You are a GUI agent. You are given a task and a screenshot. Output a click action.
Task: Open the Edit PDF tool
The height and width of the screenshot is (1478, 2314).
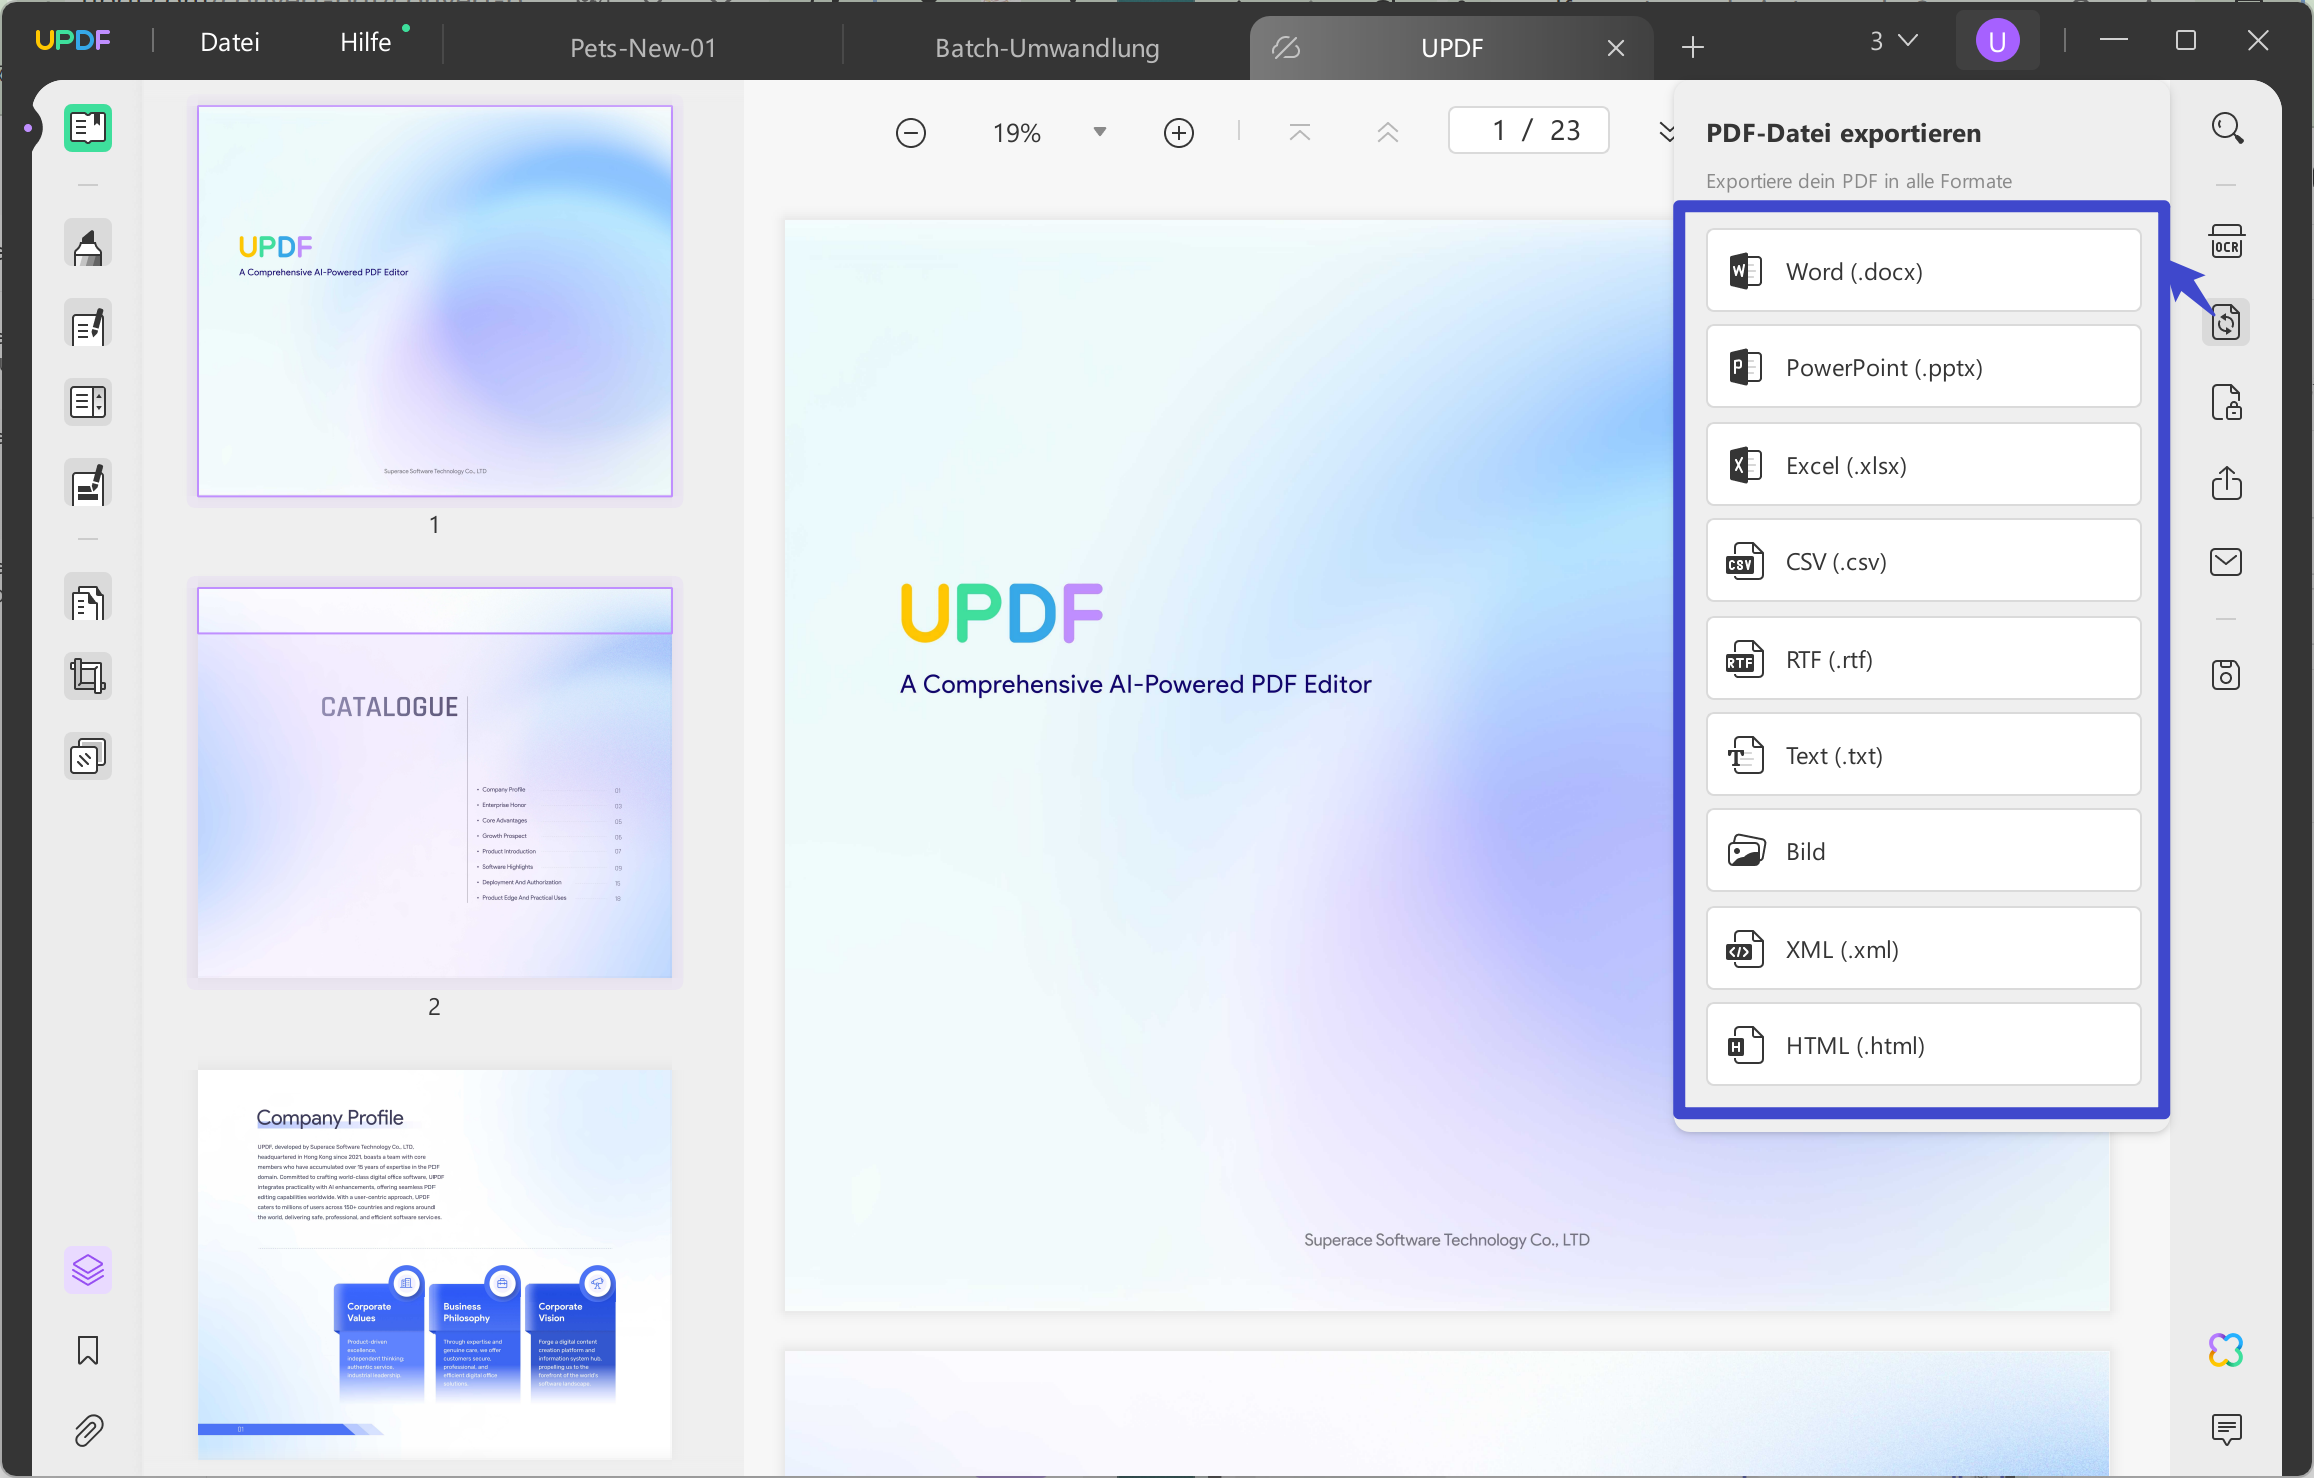88,324
